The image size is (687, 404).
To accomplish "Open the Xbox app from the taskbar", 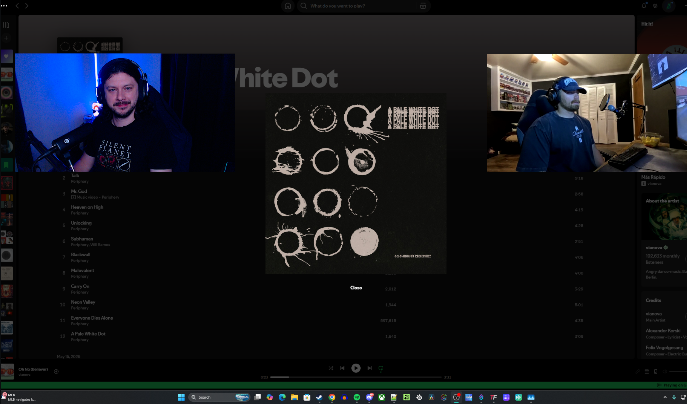I will 382,397.
